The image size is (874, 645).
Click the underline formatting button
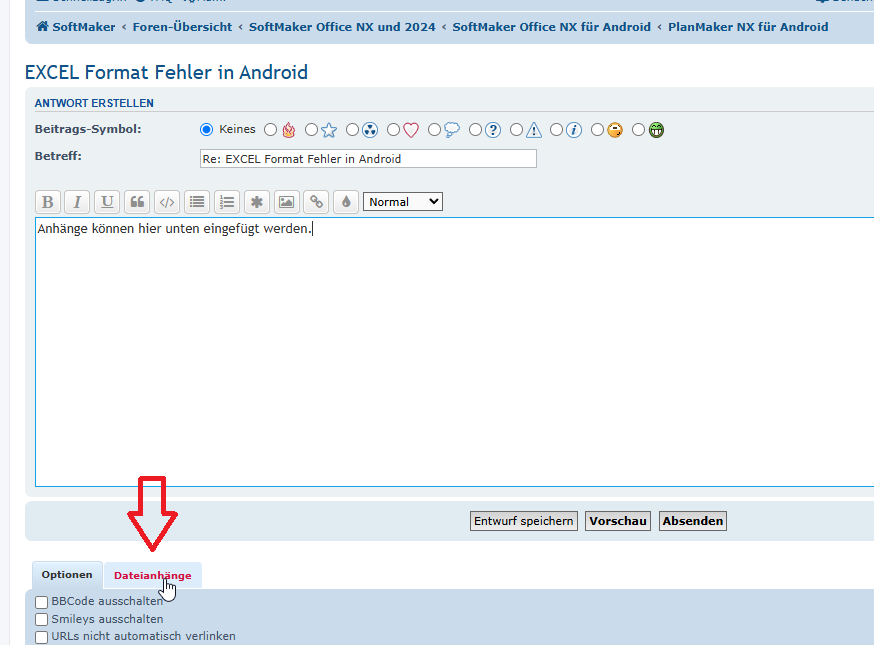tap(107, 202)
